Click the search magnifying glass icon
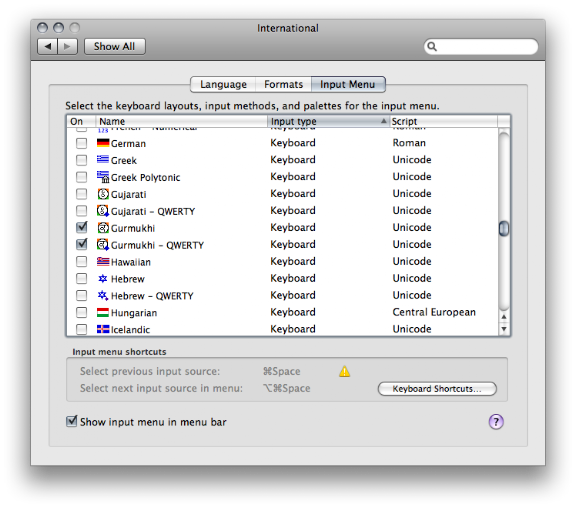576x508 pixels. pyautogui.click(x=432, y=47)
